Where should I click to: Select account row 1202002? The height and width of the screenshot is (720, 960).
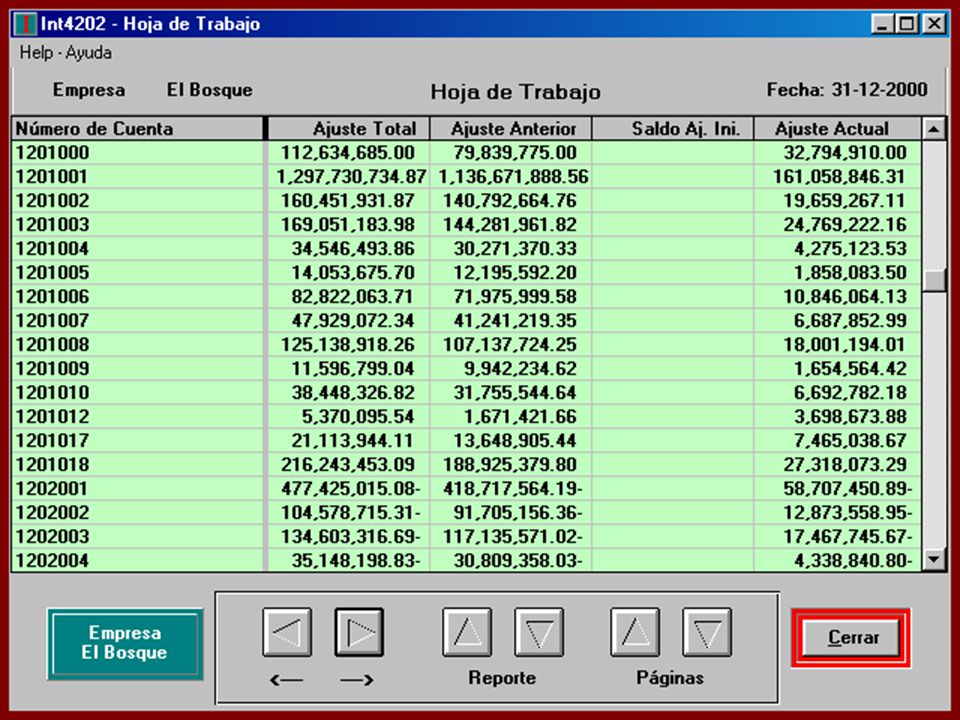(467, 512)
